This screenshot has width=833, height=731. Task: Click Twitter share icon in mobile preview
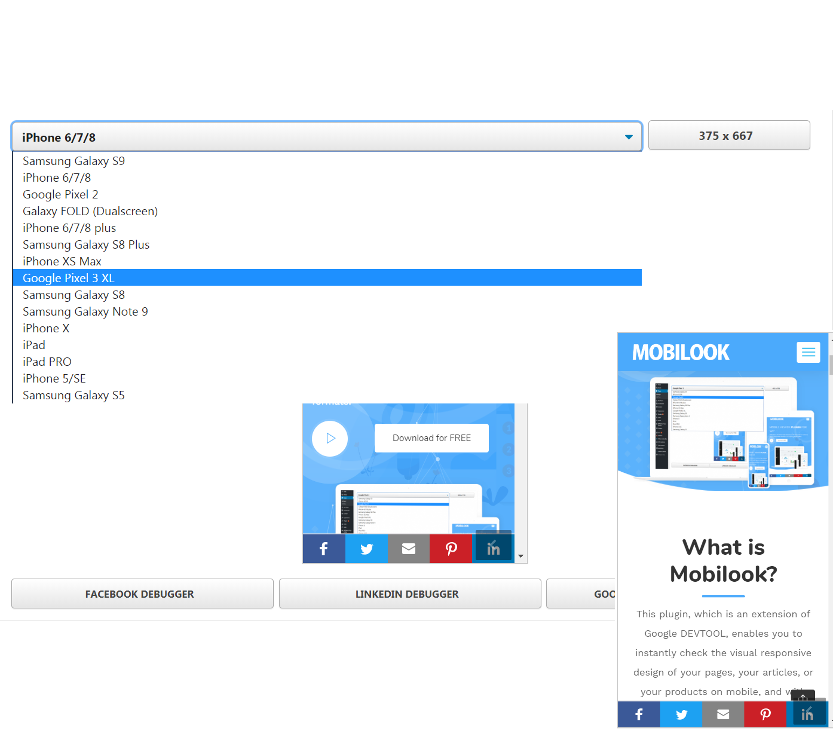point(681,714)
